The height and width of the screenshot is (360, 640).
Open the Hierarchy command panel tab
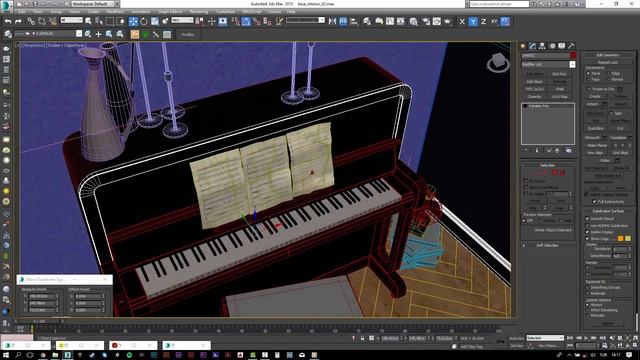tap(542, 46)
